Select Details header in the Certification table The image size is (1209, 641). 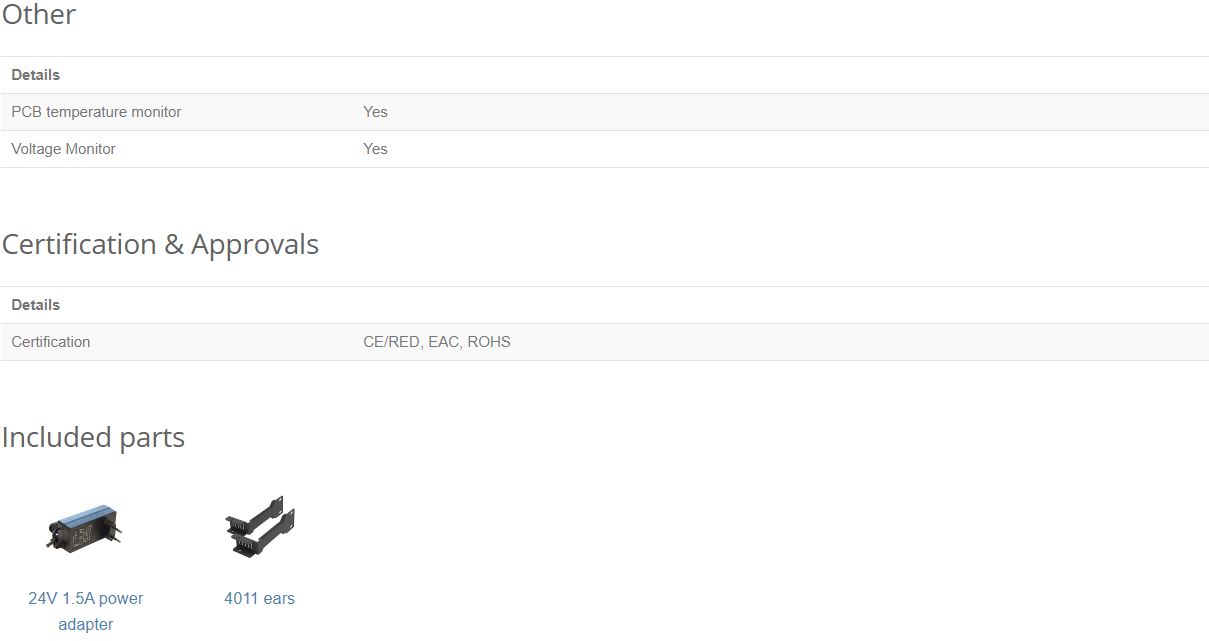click(x=36, y=305)
